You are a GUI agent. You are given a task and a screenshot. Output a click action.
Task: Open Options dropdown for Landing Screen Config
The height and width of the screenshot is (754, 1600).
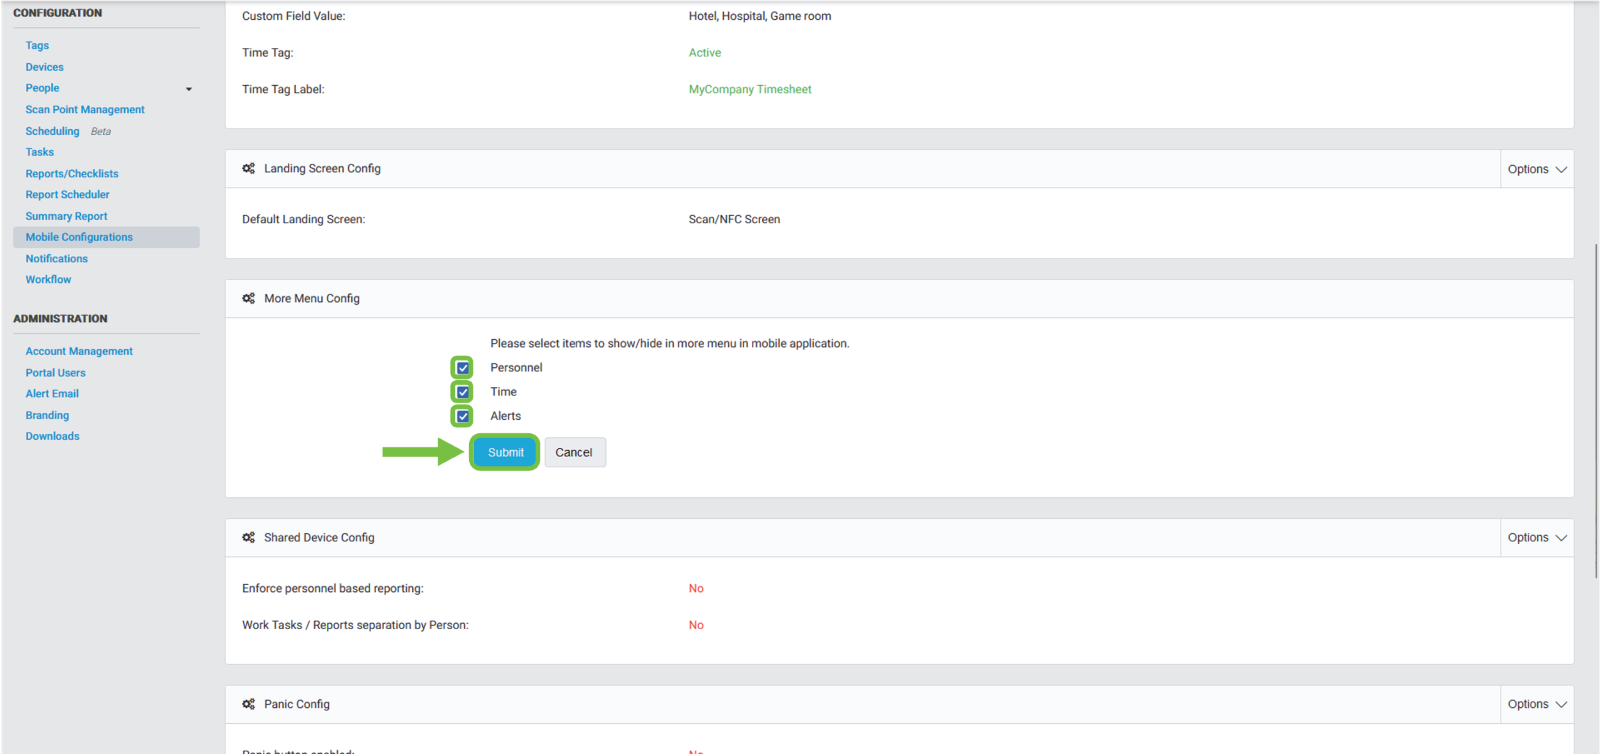[1536, 170]
